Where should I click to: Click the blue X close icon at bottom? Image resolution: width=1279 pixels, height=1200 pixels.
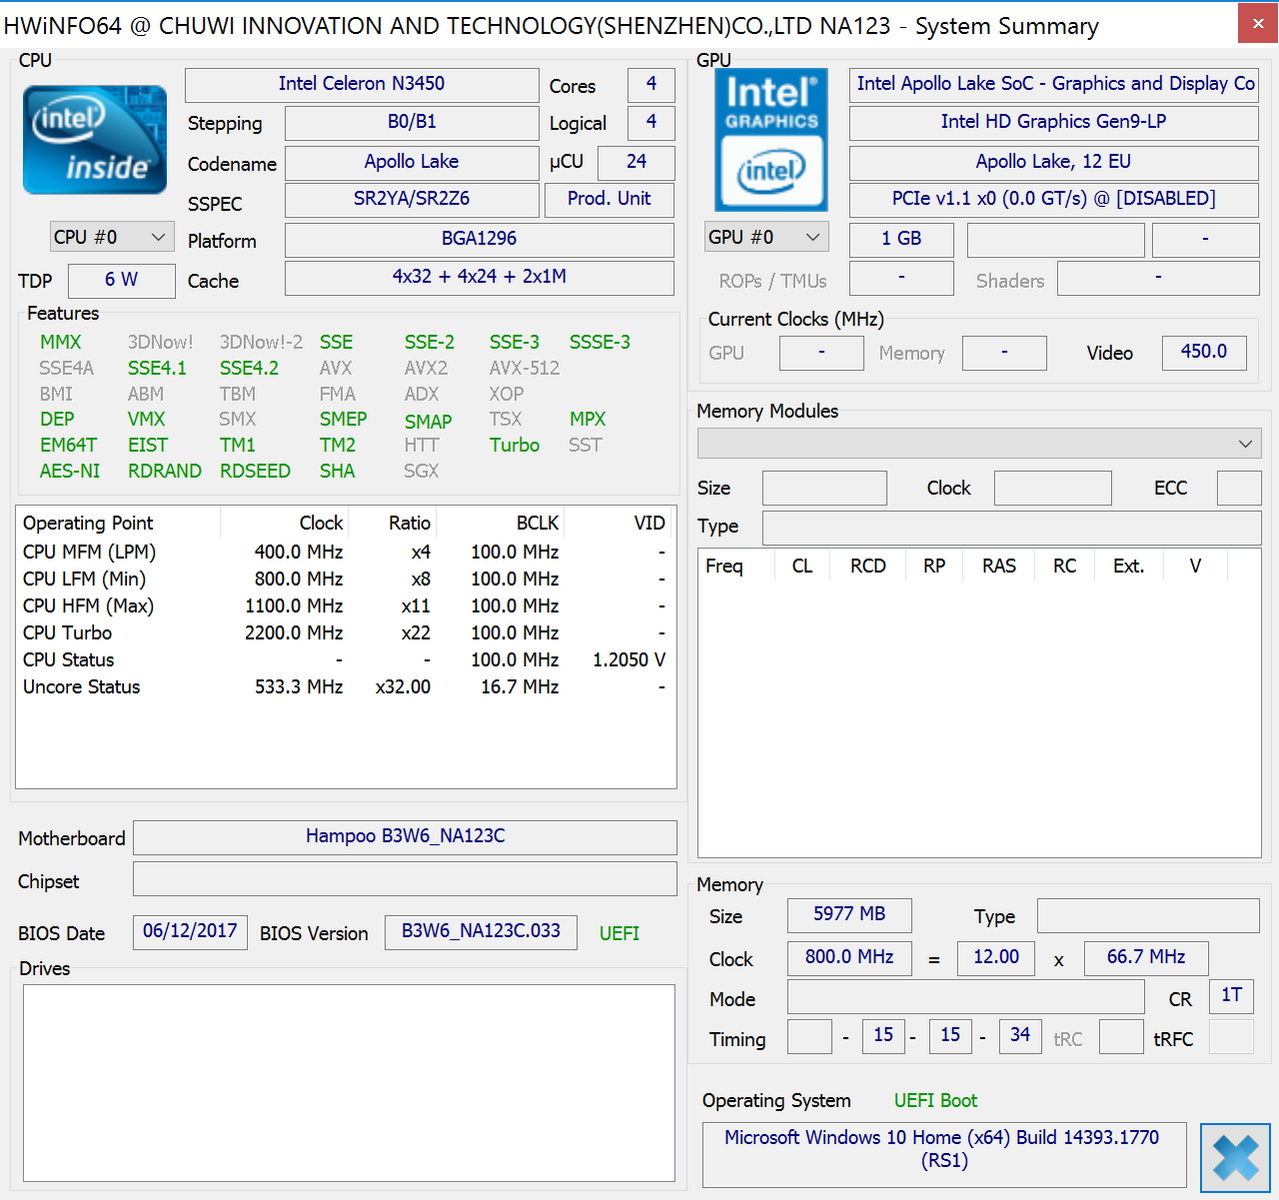coord(1235,1158)
